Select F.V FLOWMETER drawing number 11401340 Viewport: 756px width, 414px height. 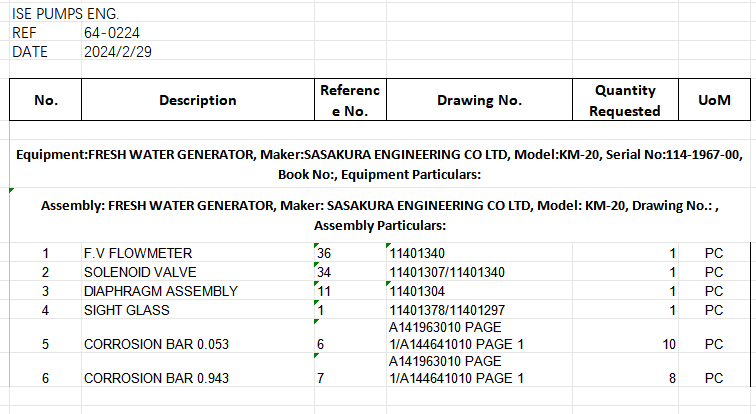479,253
